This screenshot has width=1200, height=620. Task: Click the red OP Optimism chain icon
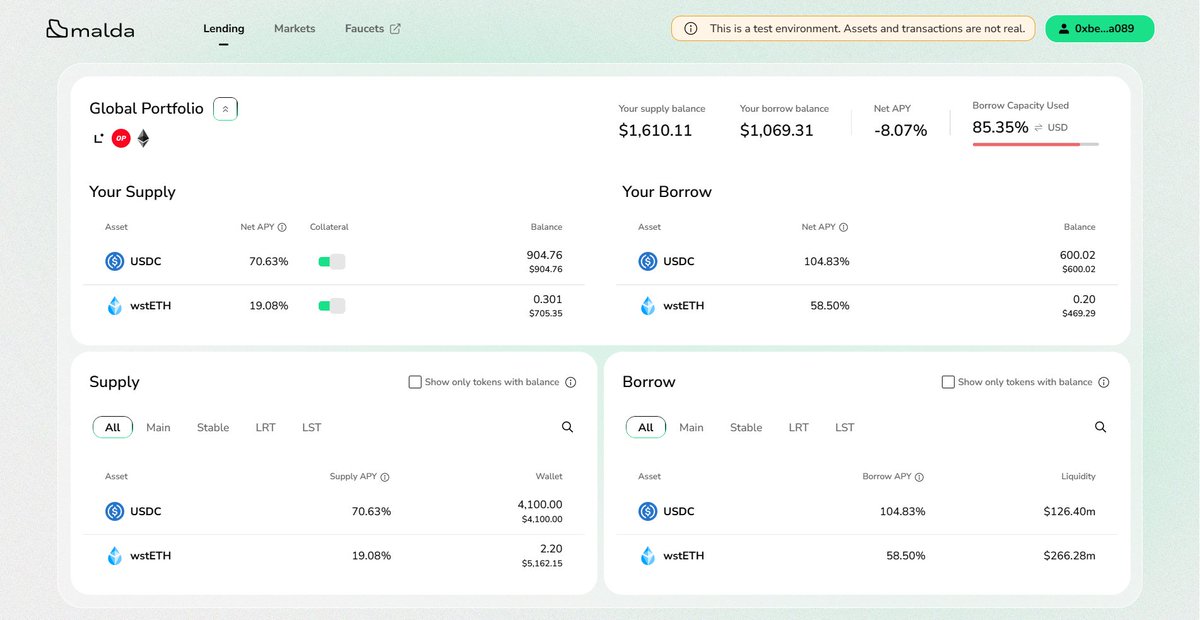[x=121, y=138]
